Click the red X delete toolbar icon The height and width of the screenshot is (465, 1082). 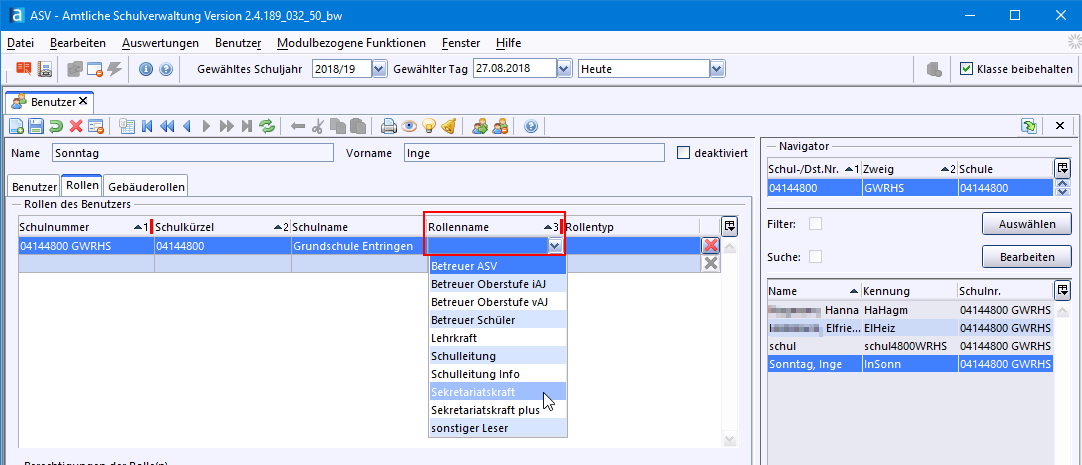point(76,126)
